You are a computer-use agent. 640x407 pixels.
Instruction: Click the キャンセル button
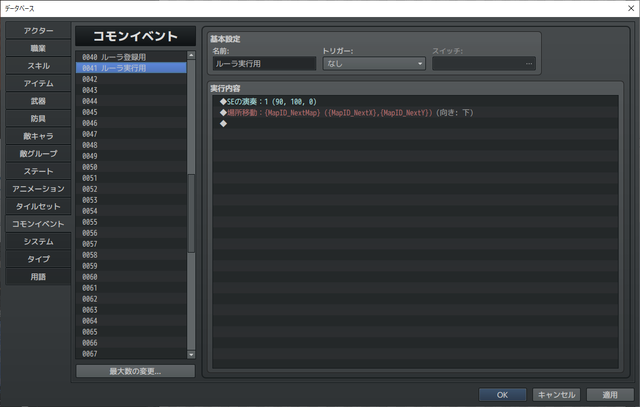click(x=556, y=395)
